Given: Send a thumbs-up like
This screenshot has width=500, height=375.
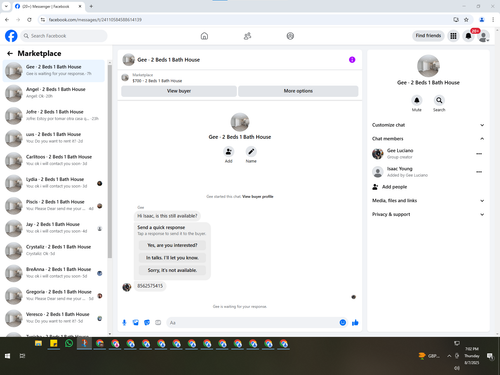Looking at the screenshot, I should [x=355, y=322].
